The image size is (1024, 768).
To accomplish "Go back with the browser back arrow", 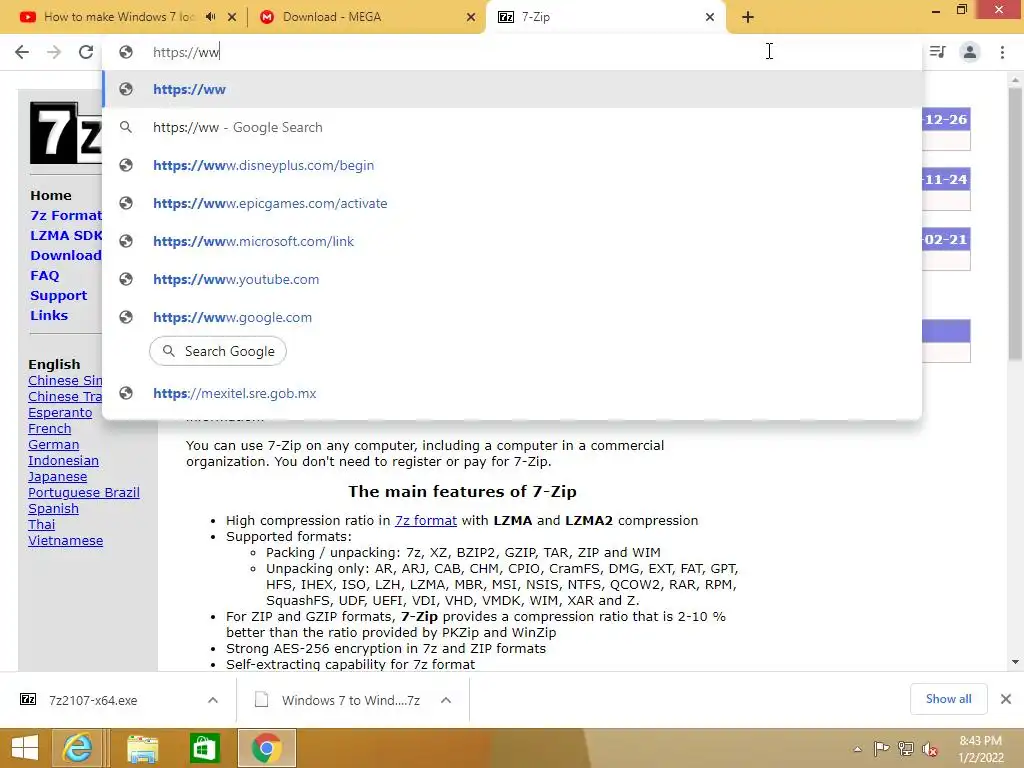I will (22, 52).
